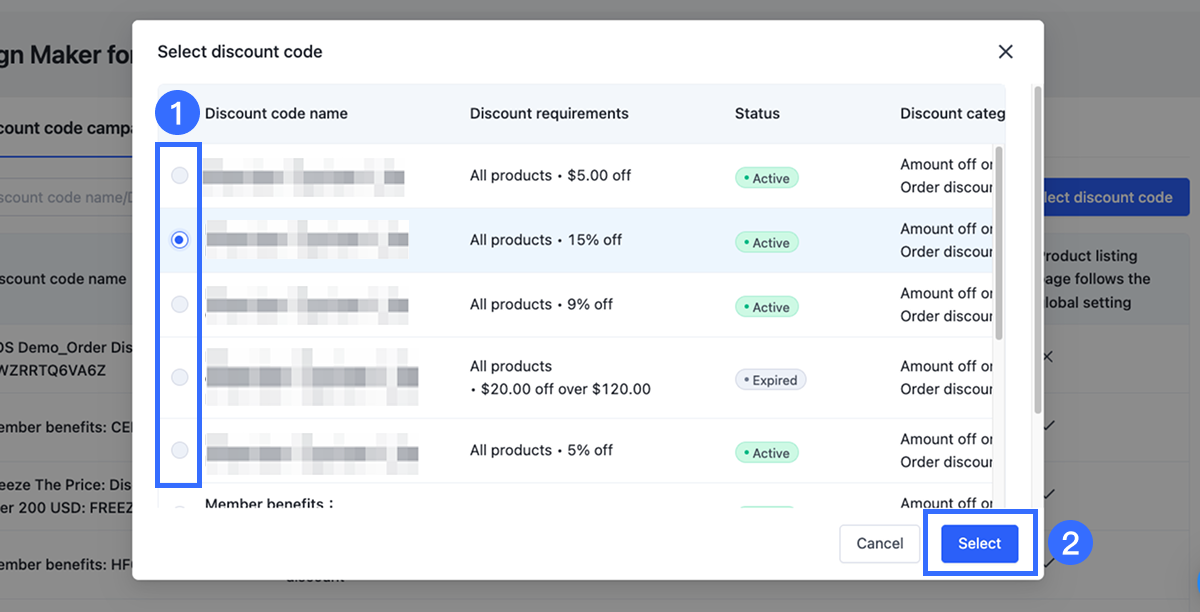The width and height of the screenshot is (1200, 612).
Task: Click the Cancel button
Action: [x=880, y=544]
